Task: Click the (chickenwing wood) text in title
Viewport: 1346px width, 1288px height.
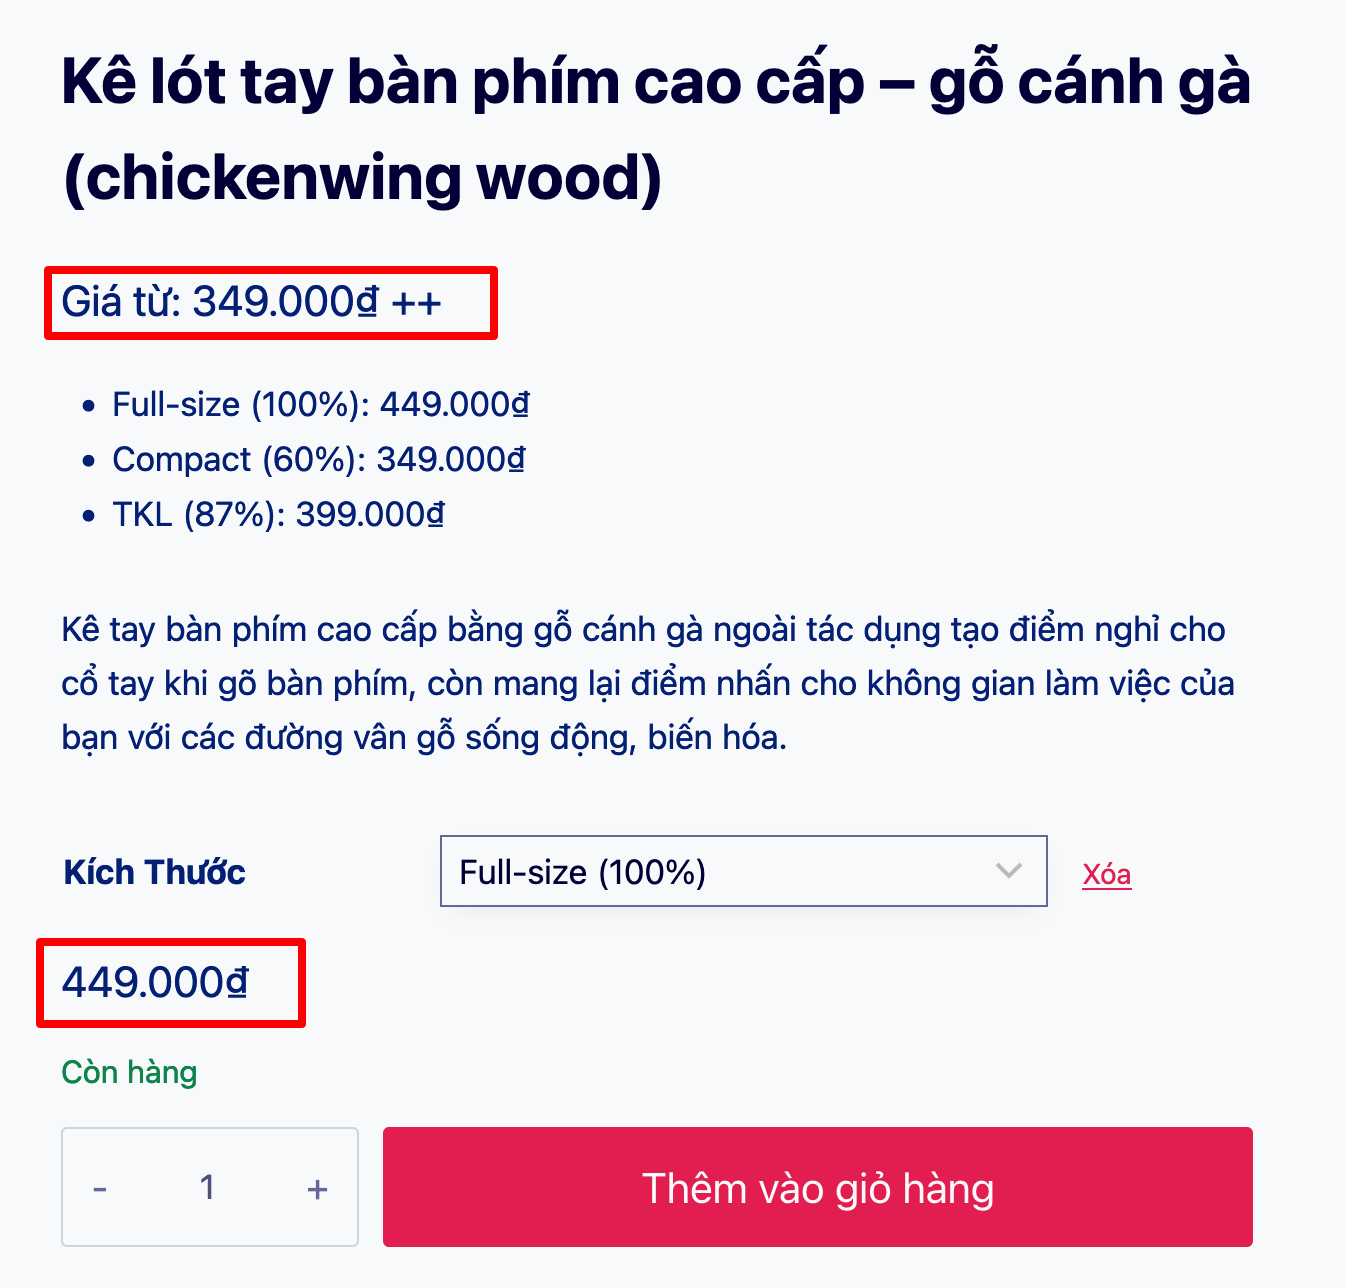Action: (x=362, y=178)
